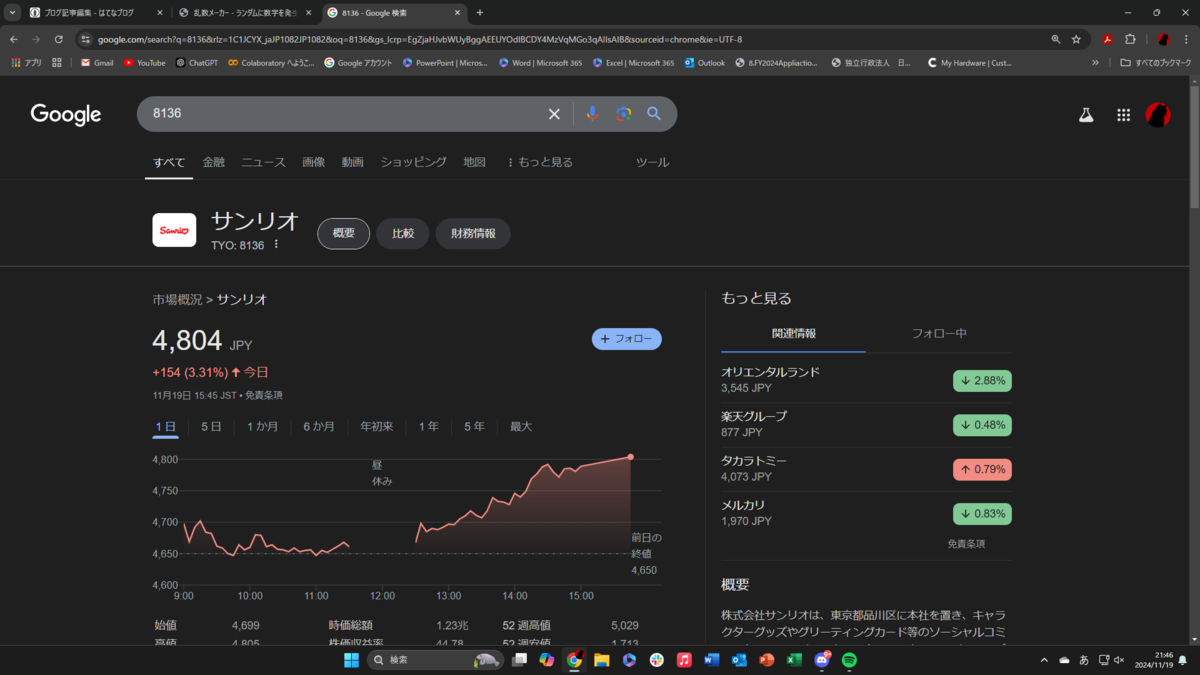The image size is (1200, 675).
Task: Open PowerPoint from the taskbar
Action: click(767, 660)
